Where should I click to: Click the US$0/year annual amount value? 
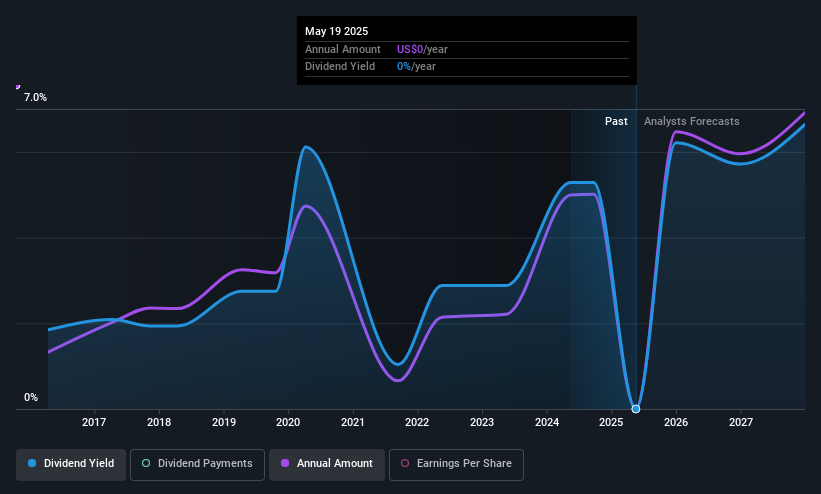(423, 49)
